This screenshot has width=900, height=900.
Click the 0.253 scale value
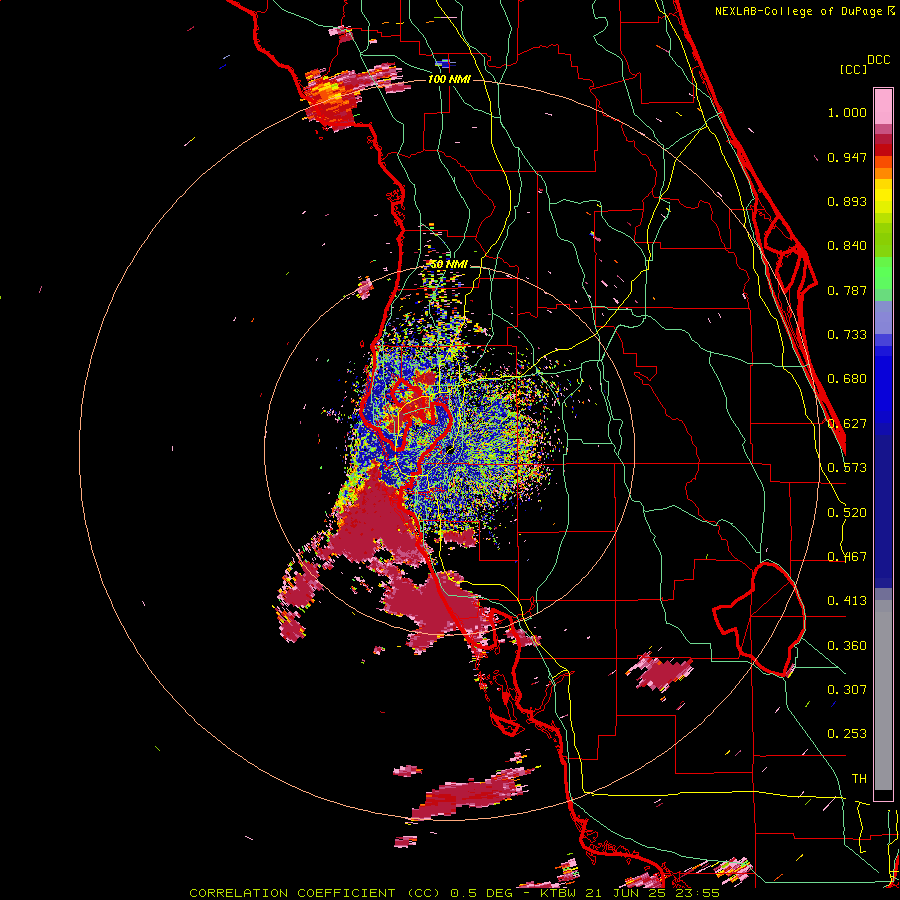click(x=847, y=734)
